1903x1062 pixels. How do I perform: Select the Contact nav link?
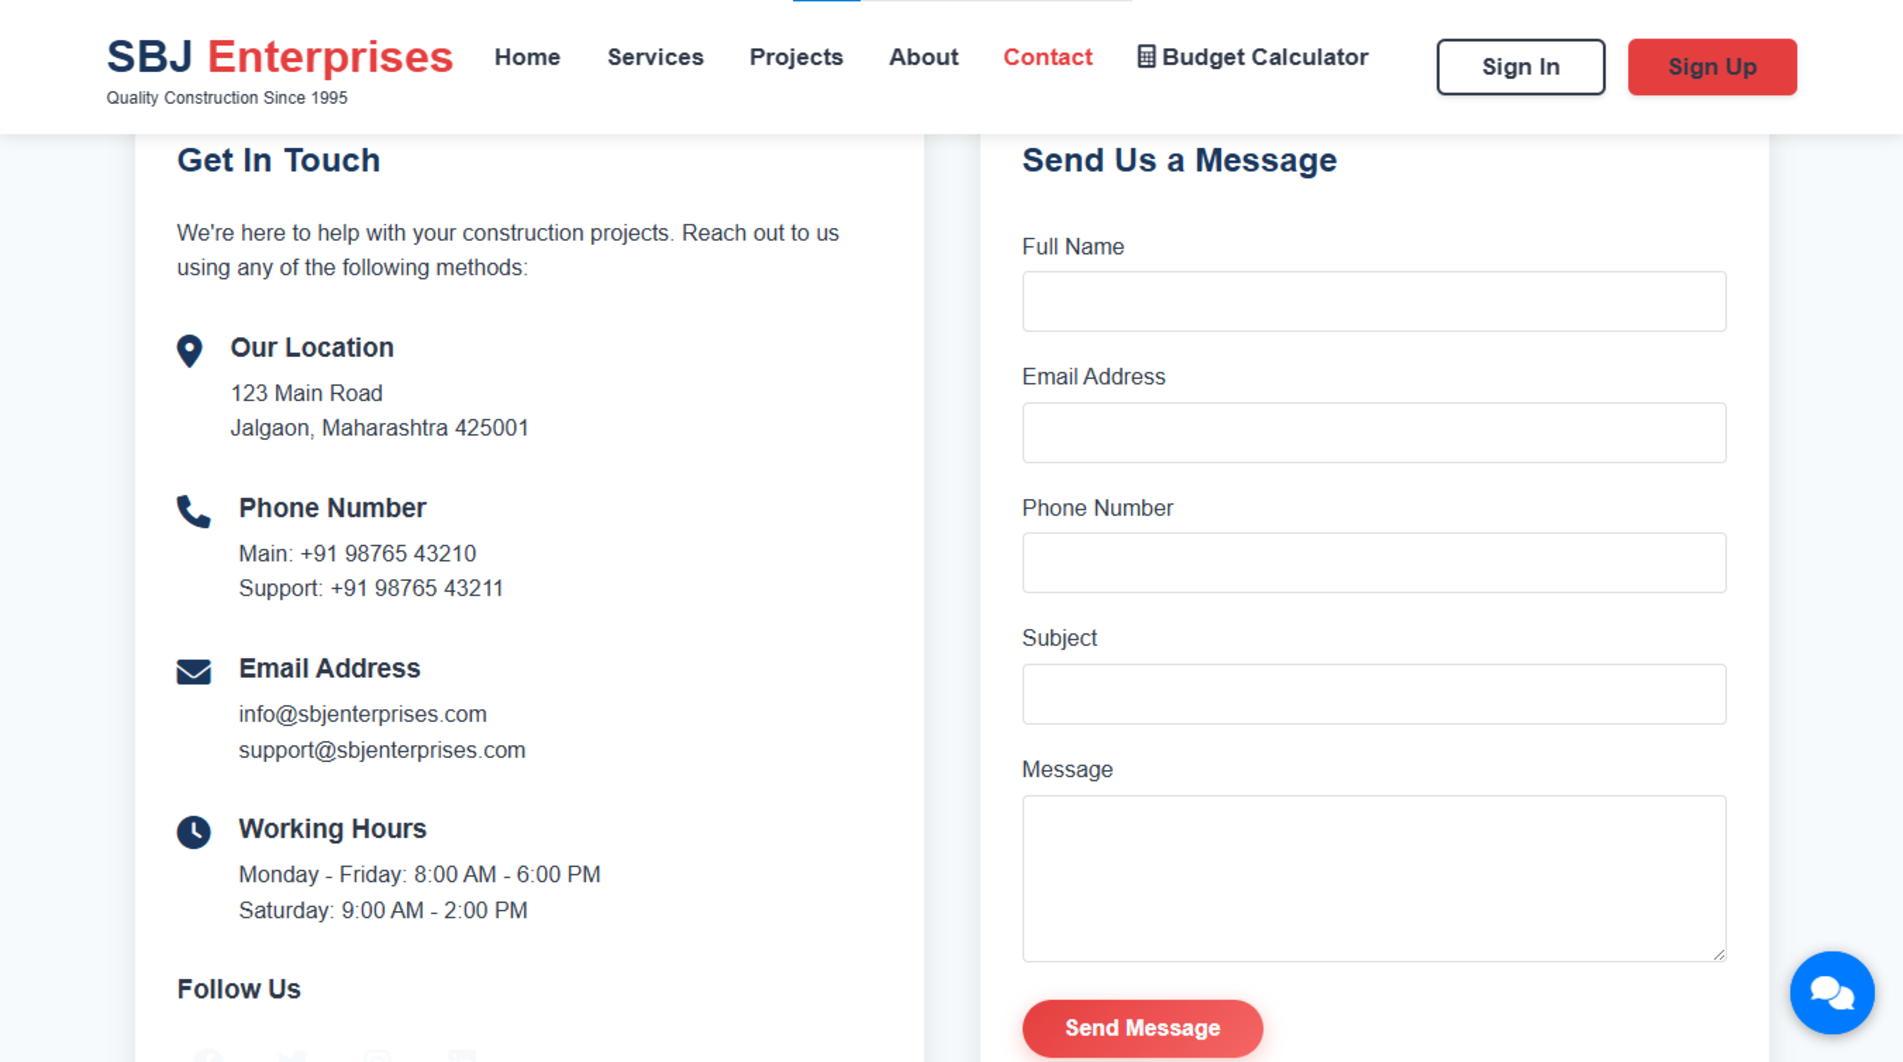1047,57
